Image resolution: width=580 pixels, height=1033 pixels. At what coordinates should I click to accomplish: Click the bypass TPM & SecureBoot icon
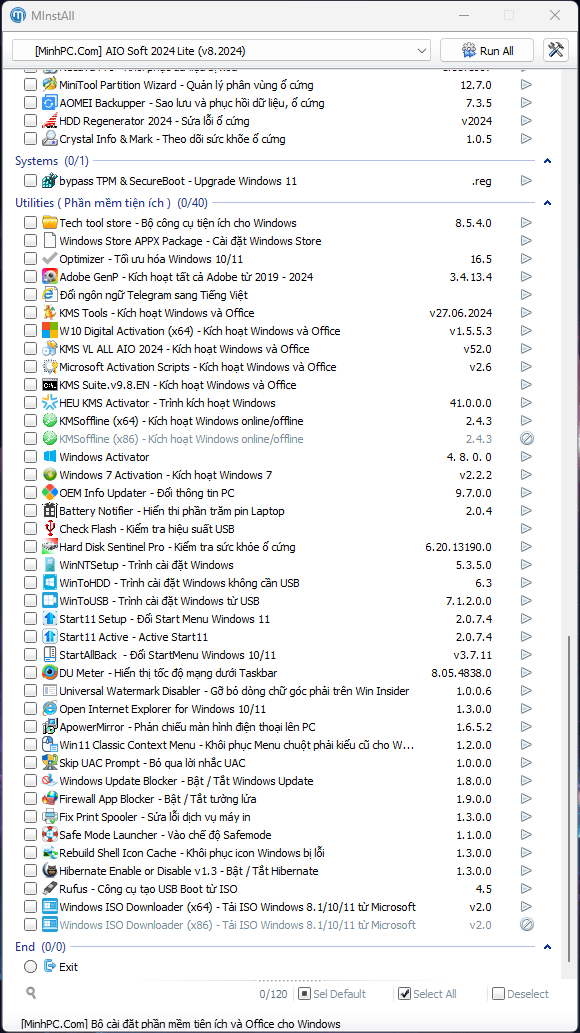pyautogui.click(x=49, y=181)
